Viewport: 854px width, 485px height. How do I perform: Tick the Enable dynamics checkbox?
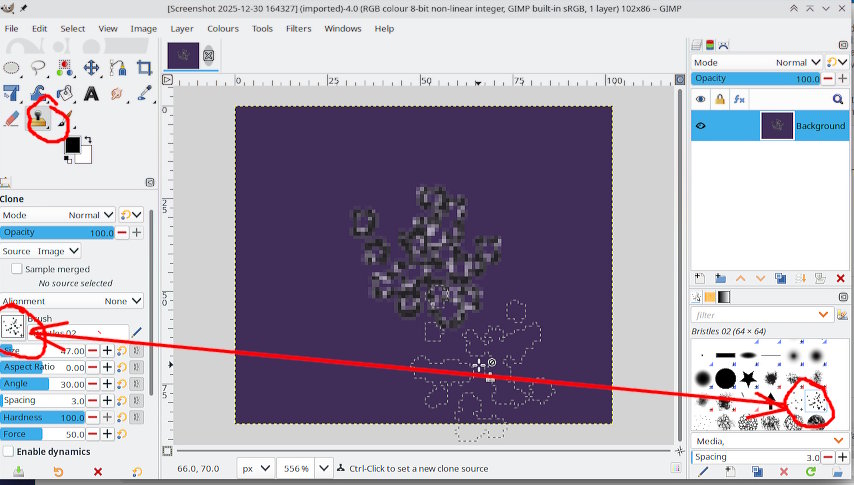pyautogui.click(x=9, y=452)
